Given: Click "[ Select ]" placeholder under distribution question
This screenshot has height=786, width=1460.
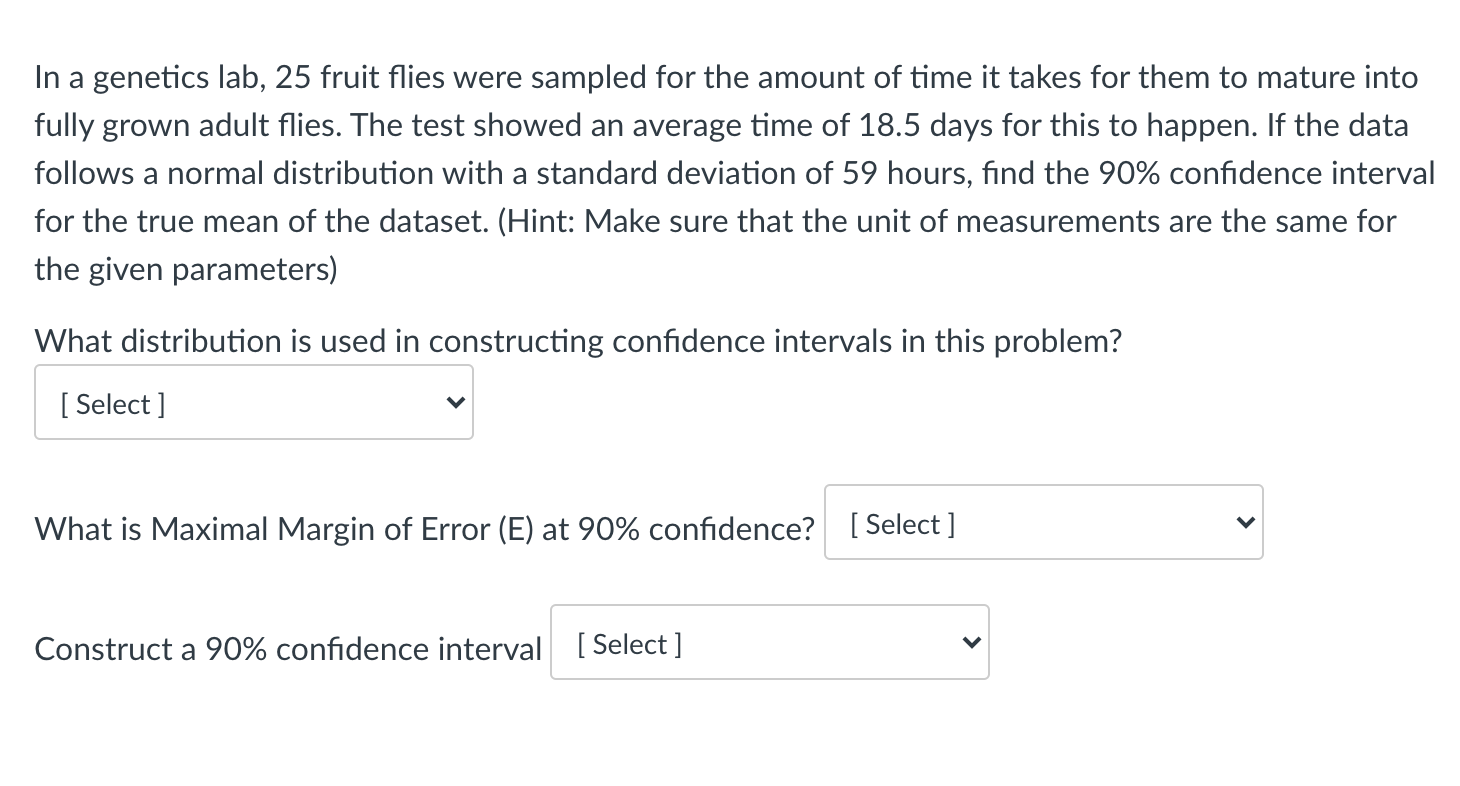Looking at the screenshot, I should click(113, 404).
